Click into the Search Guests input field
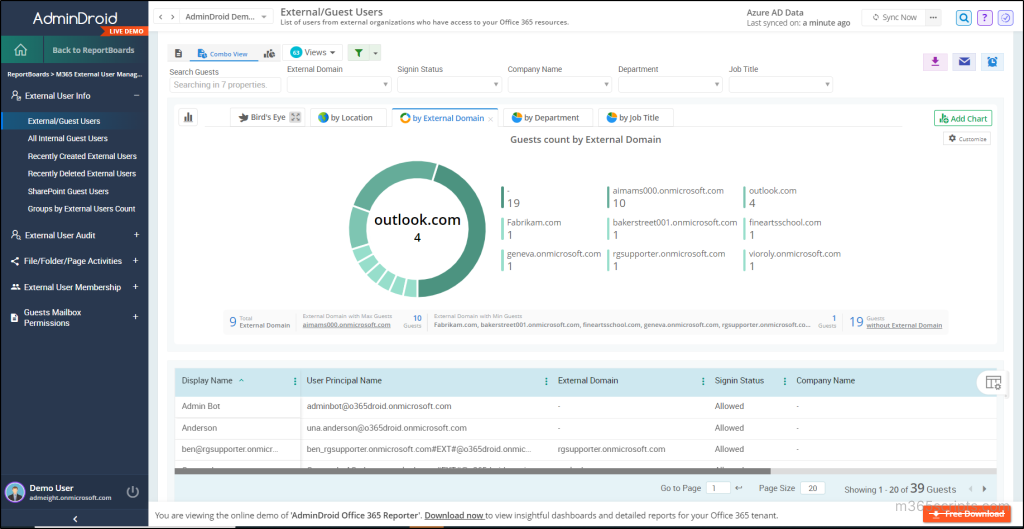This screenshot has height=529, width=1024. coord(225,84)
